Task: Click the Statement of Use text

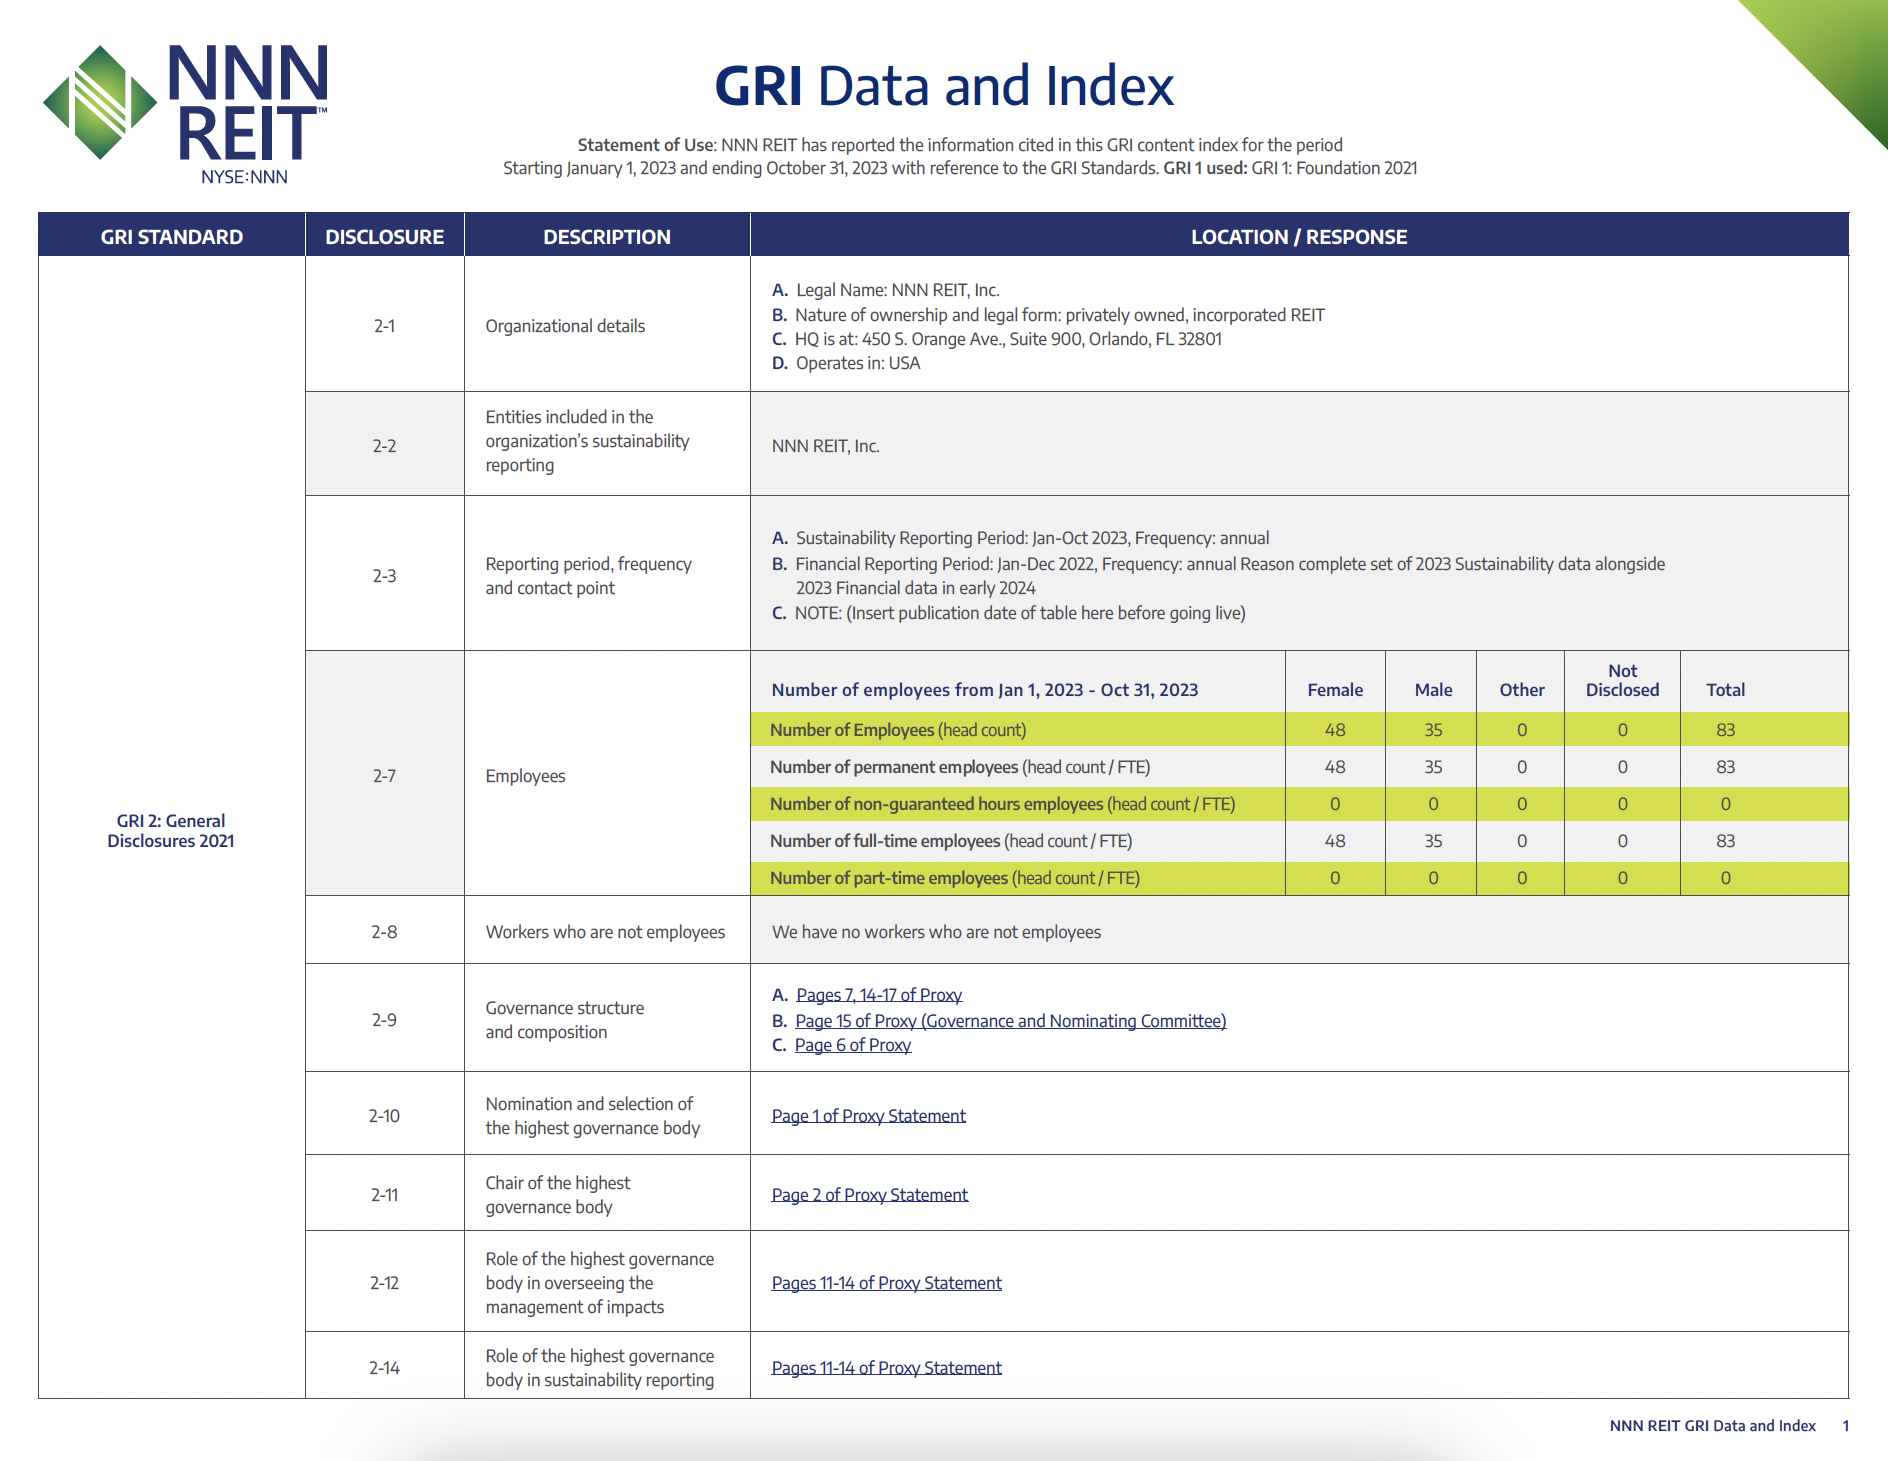Action: (x=644, y=143)
